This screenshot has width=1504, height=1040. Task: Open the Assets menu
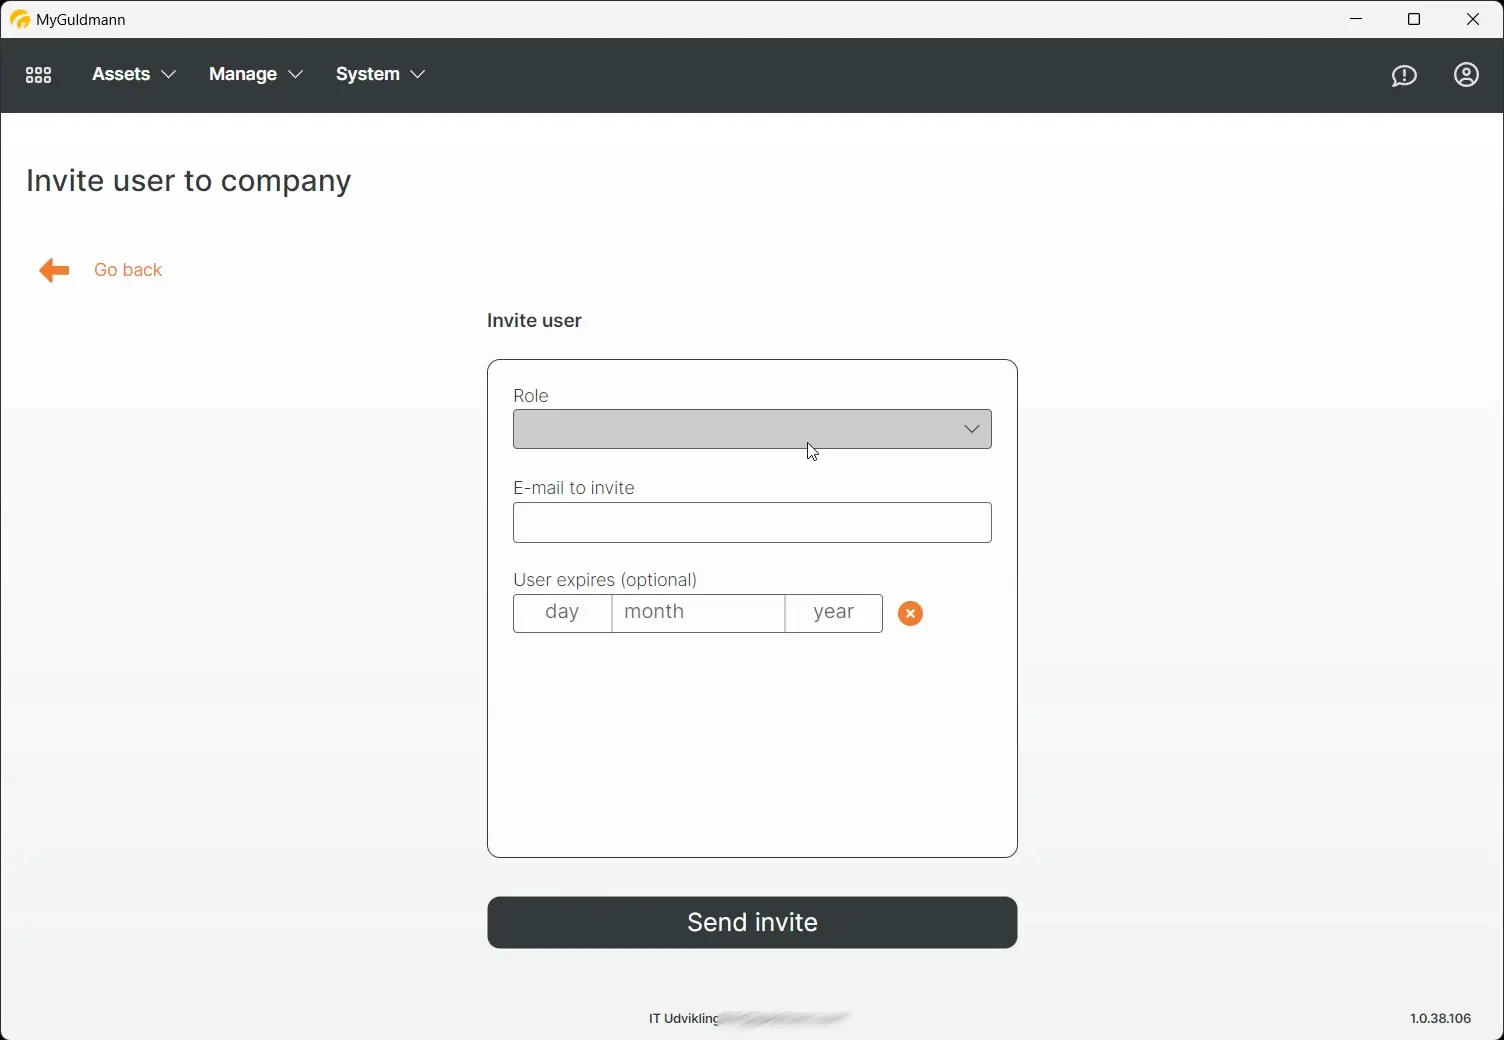(121, 75)
